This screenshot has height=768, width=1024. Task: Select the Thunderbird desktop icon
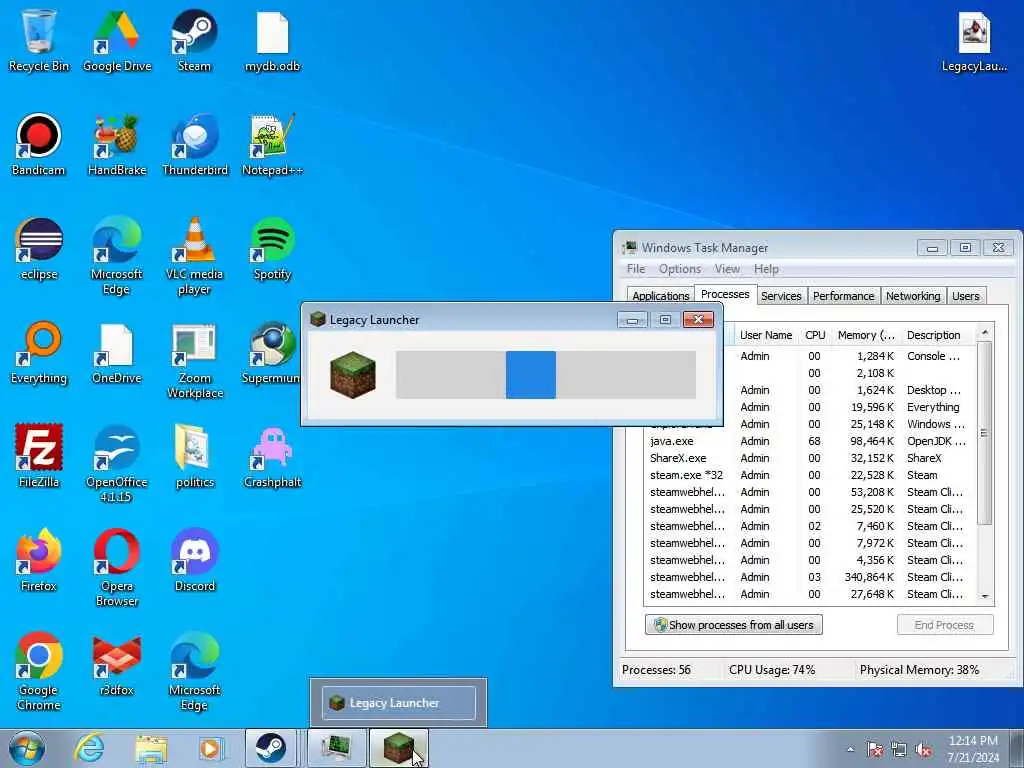click(195, 144)
